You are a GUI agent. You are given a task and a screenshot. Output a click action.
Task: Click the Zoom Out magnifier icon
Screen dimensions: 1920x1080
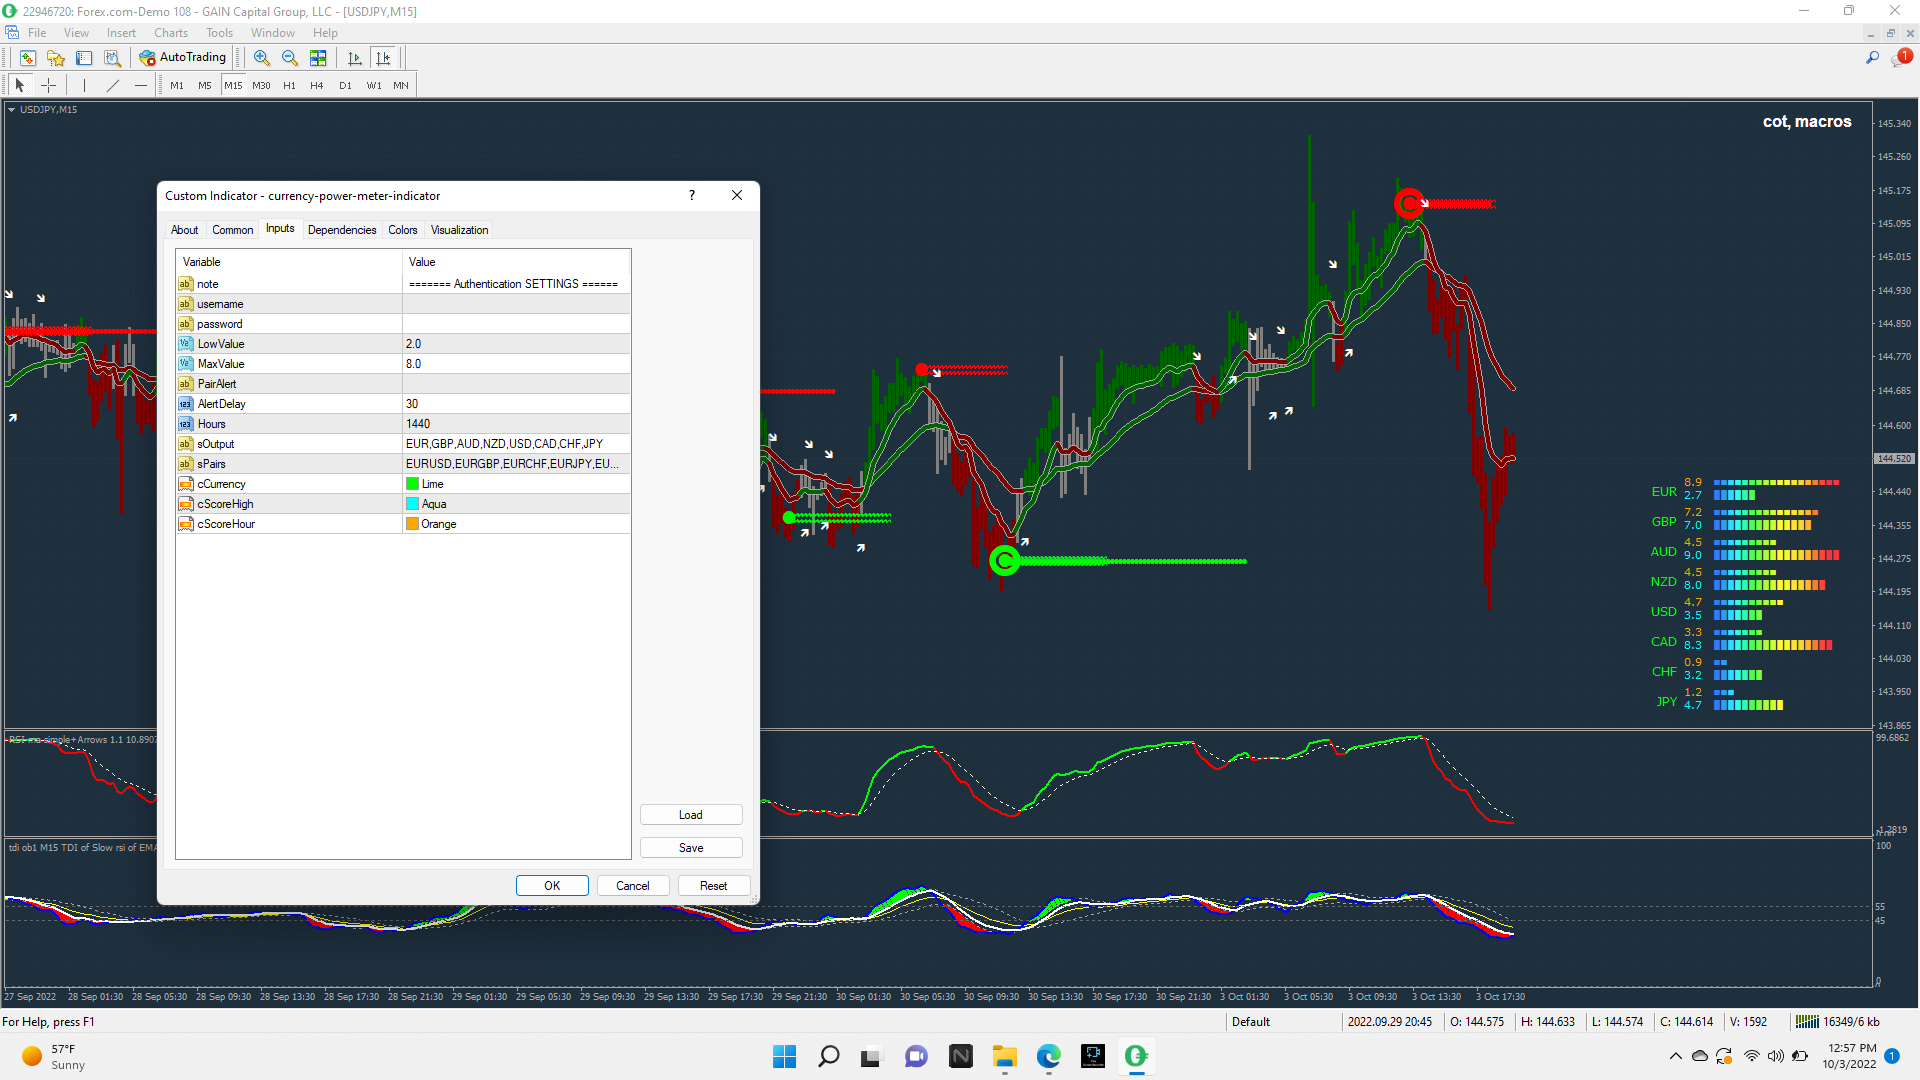tap(290, 58)
